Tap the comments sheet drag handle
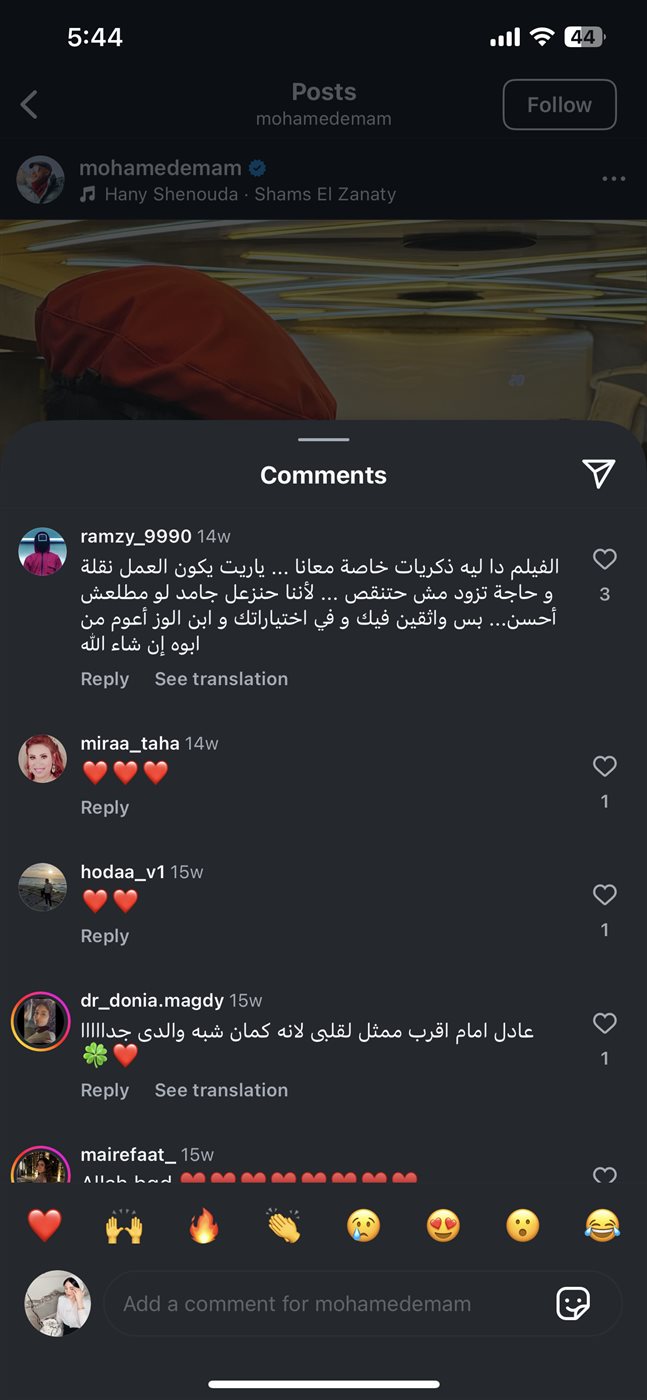Screen dimensions: 647x1400 (324, 439)
